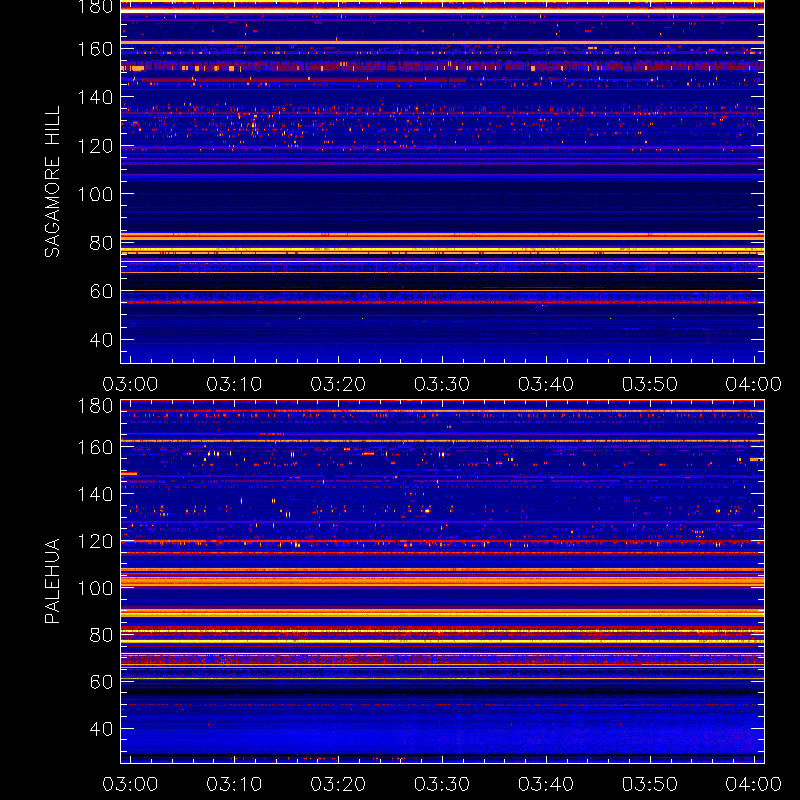
Task: Click the 03:40 time label under Sagamore Hill plot
Action: coord(546,384)
